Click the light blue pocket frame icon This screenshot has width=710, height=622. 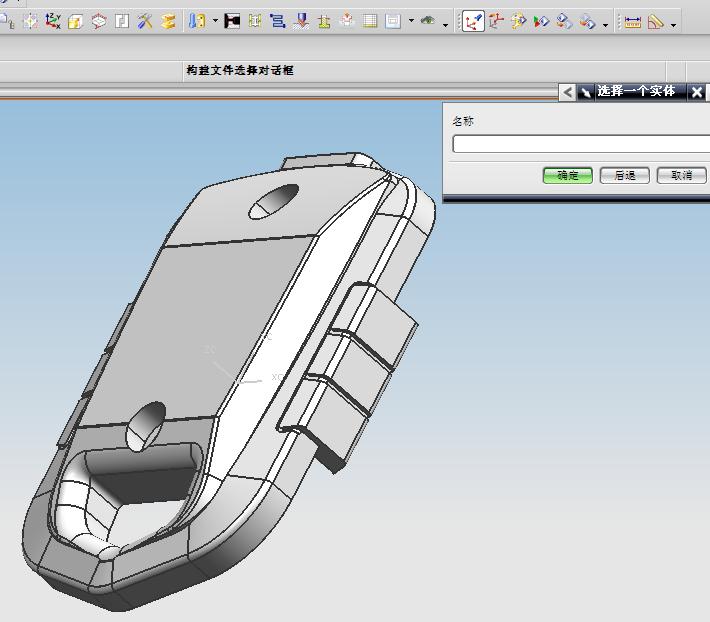tap(393, 21)
